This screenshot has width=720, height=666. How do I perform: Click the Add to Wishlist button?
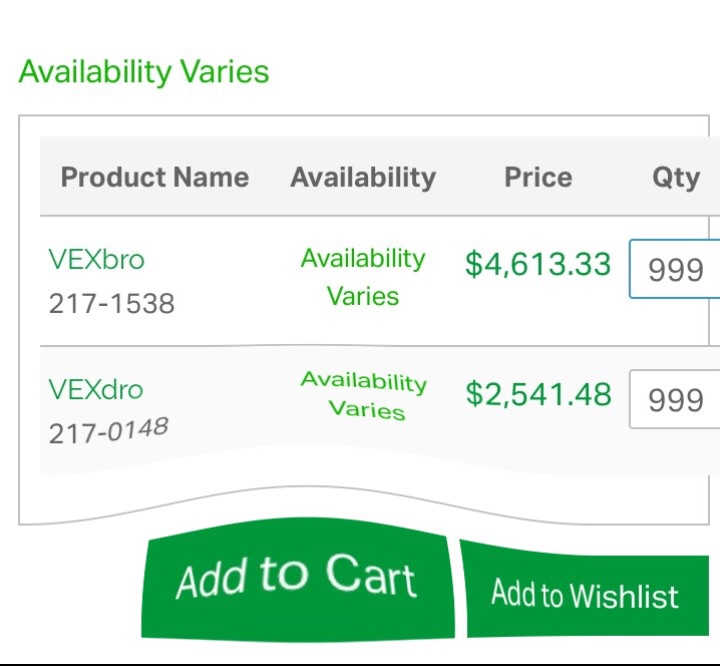(585, 594)
